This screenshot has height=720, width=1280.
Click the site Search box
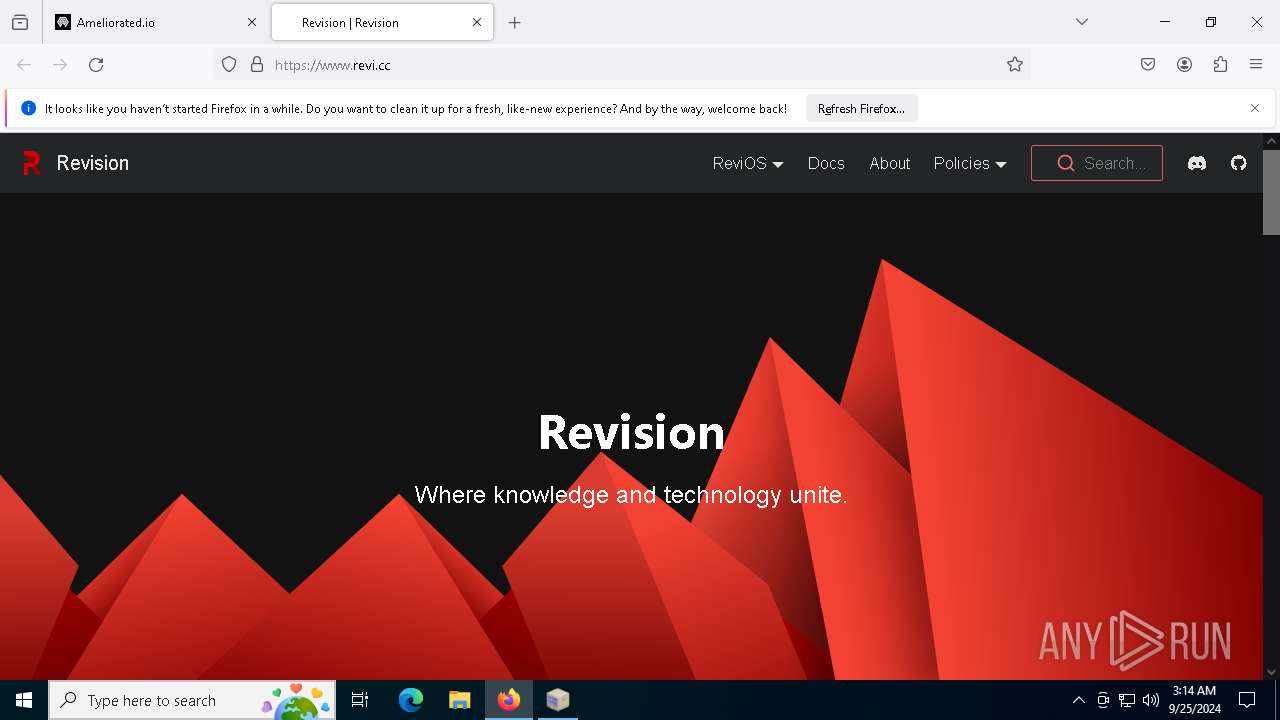tap(1097, 163)
